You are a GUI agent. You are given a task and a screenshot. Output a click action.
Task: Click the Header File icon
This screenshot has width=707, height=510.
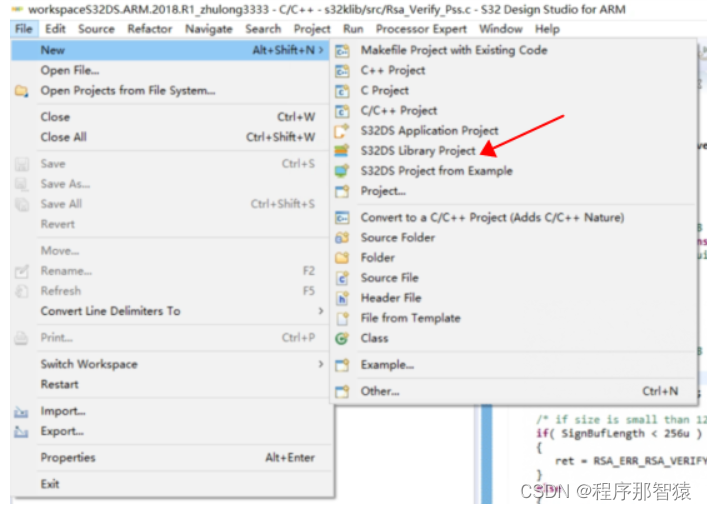click(x=342, y=299)
